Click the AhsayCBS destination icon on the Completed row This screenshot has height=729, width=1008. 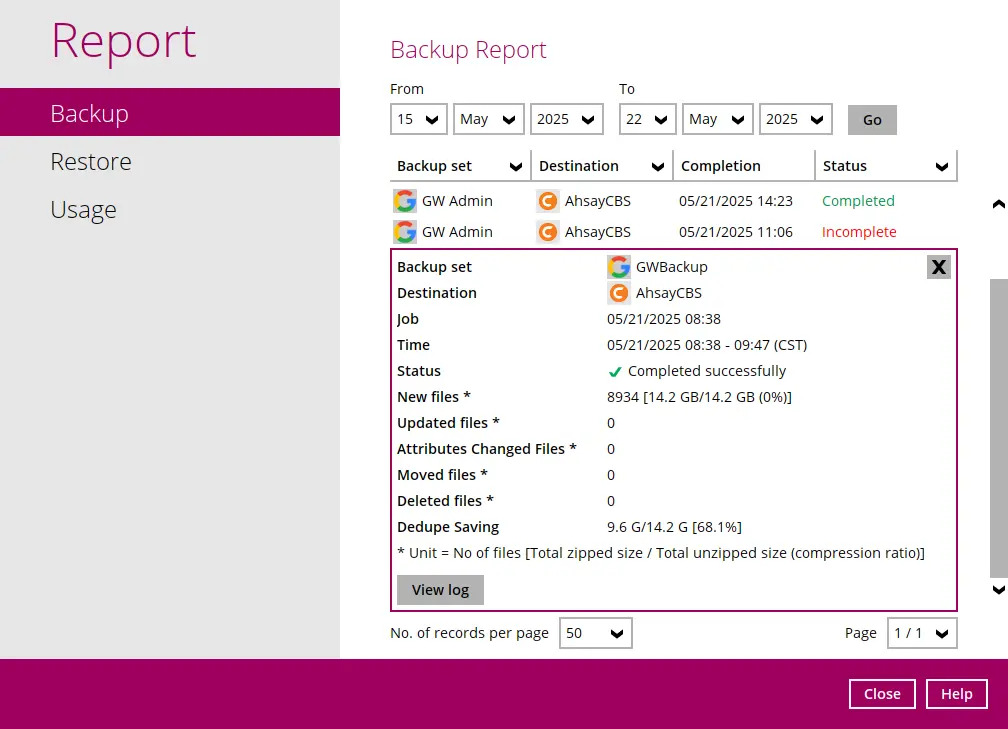pyautogui.click(x=548, y=201)
